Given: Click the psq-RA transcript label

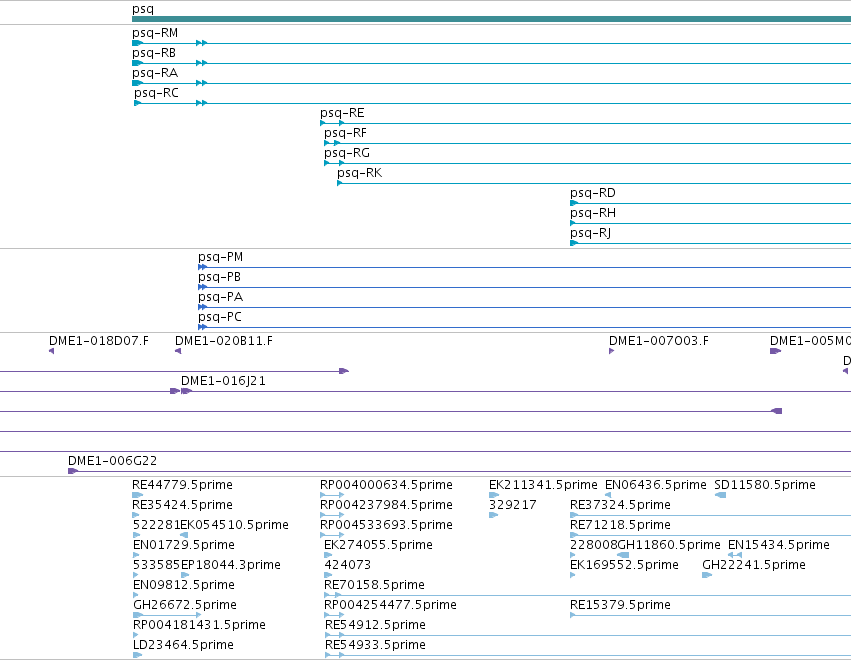Looking at the screenshot, I should (155, 73).
